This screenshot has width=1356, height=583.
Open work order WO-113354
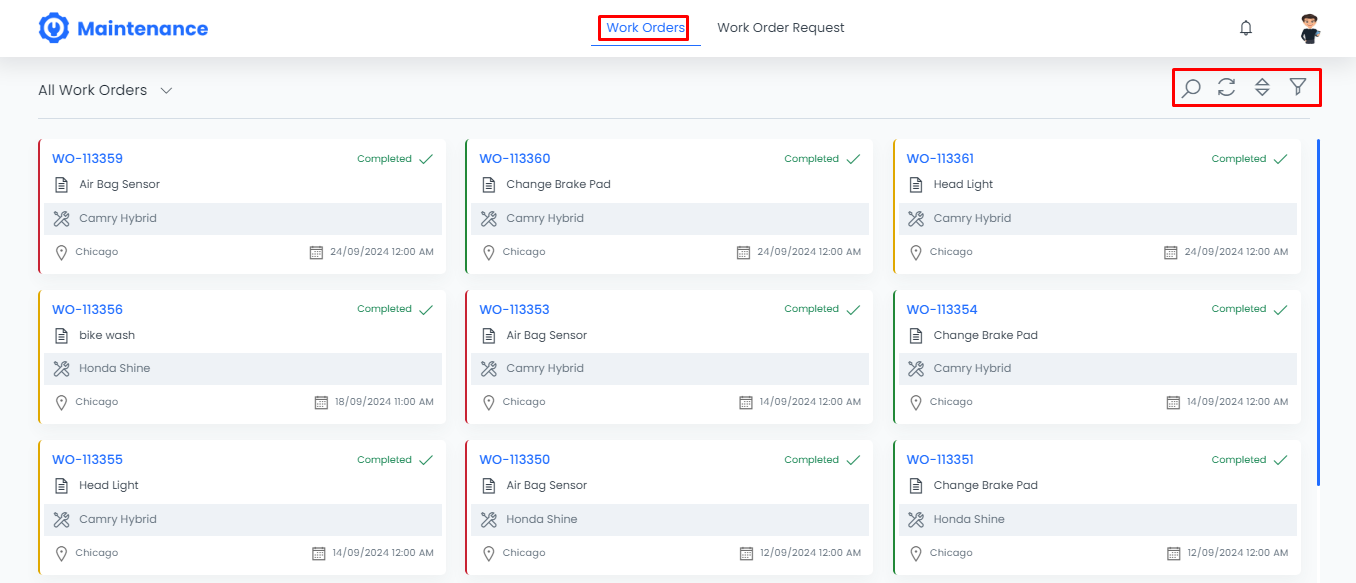(x=942, y=309)
